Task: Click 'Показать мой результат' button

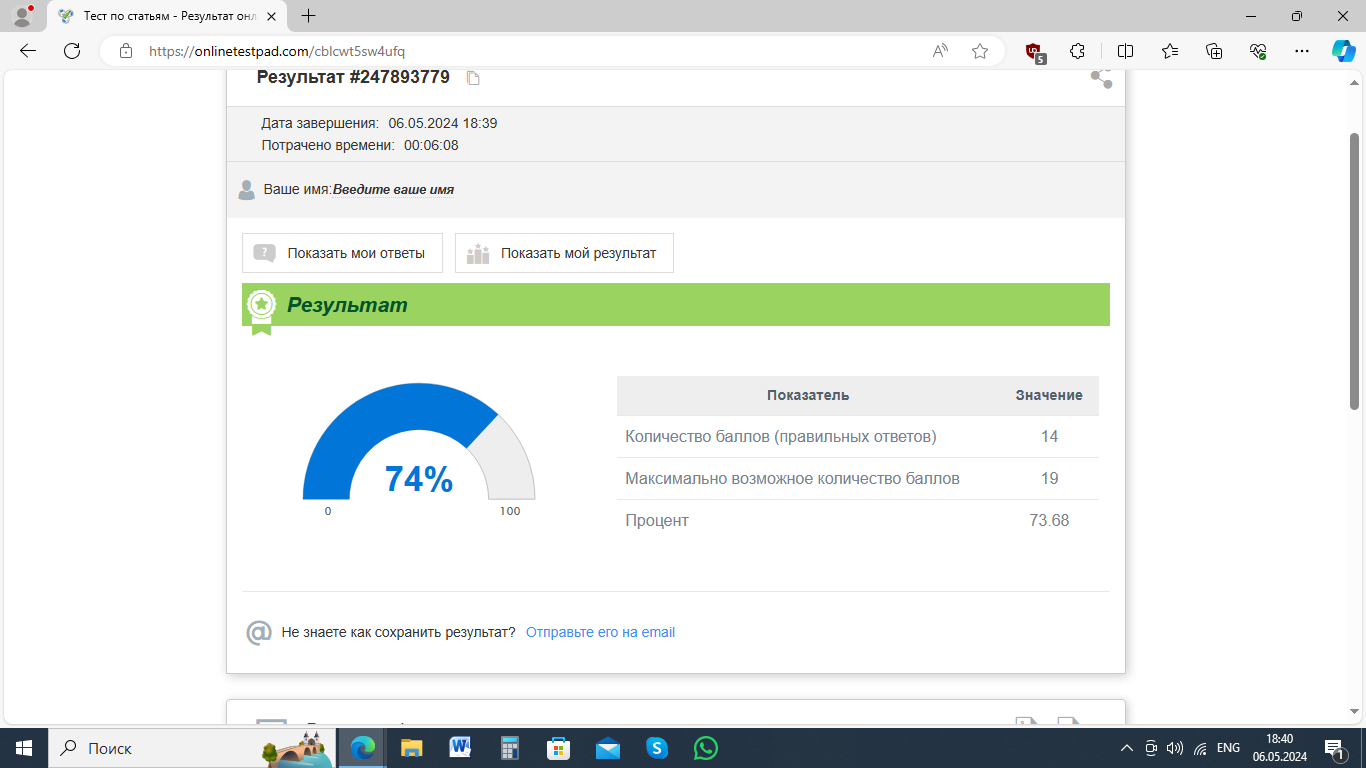Action: click(x=564, y=253)
